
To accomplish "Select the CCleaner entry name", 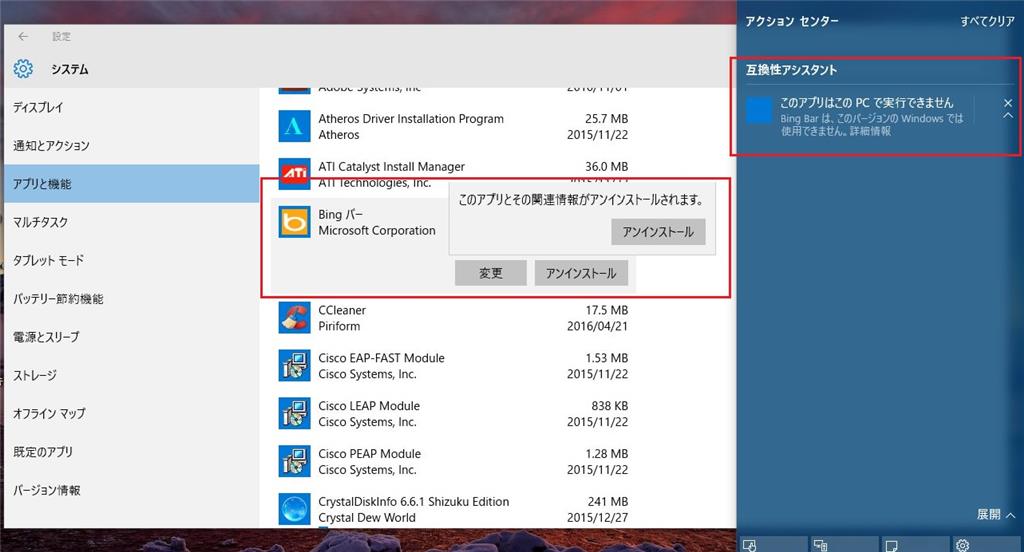I will tap(342, 310).
